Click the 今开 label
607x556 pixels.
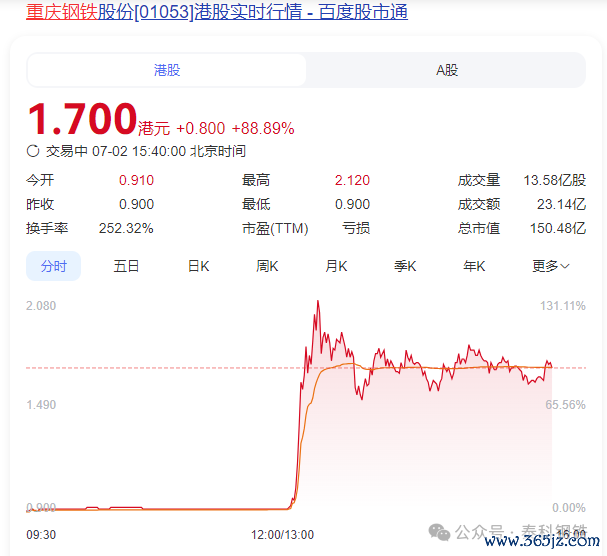[40, 180]
